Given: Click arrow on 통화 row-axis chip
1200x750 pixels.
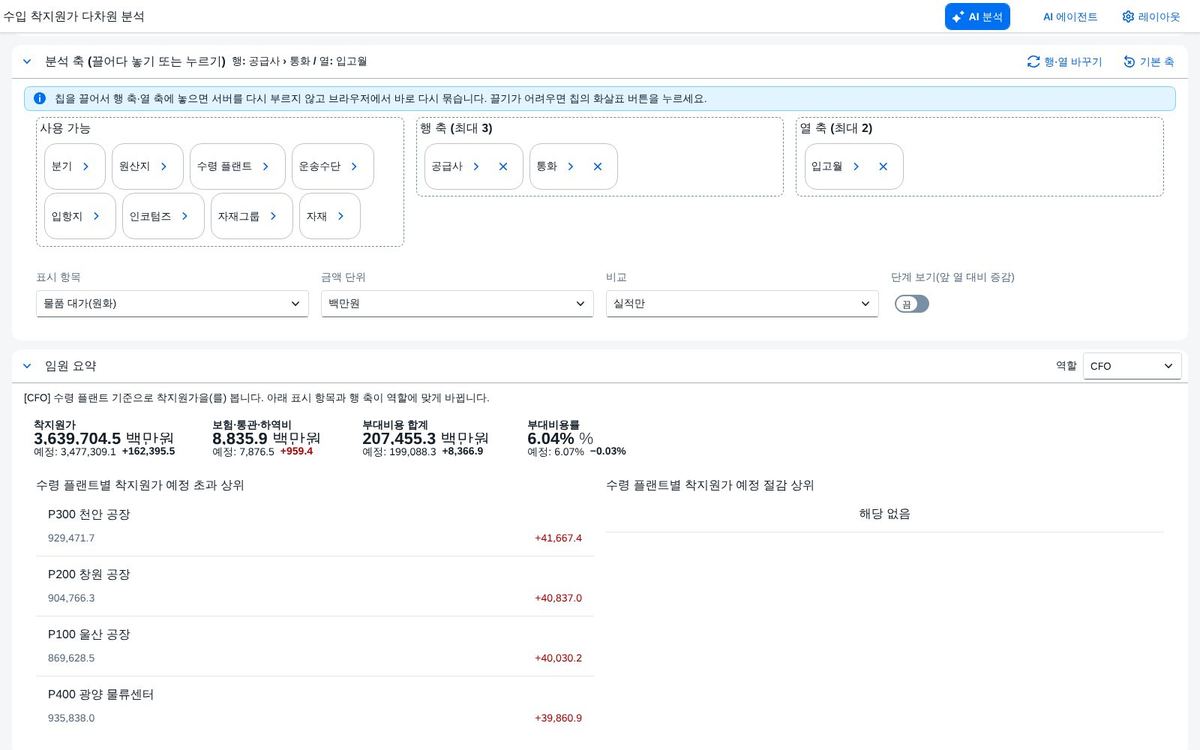Looking at the screenshot, I should (571, 167).
